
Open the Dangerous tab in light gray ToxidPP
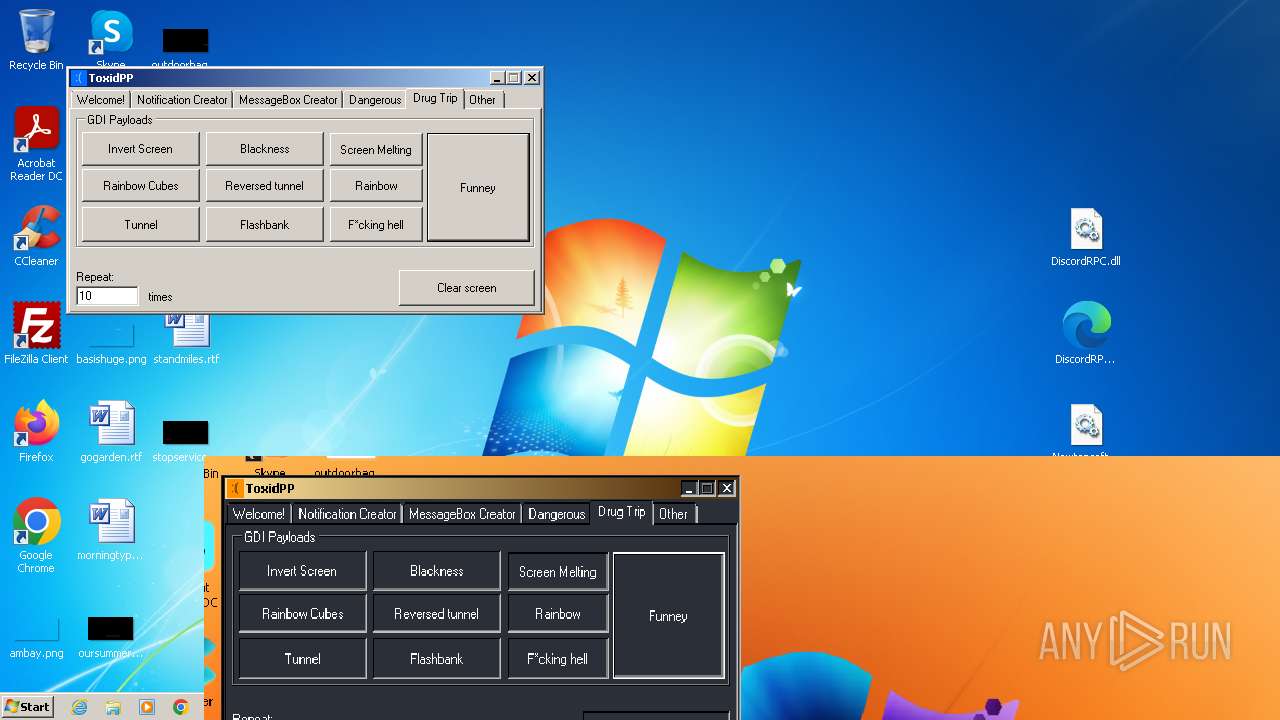click(x=375, y=99)
